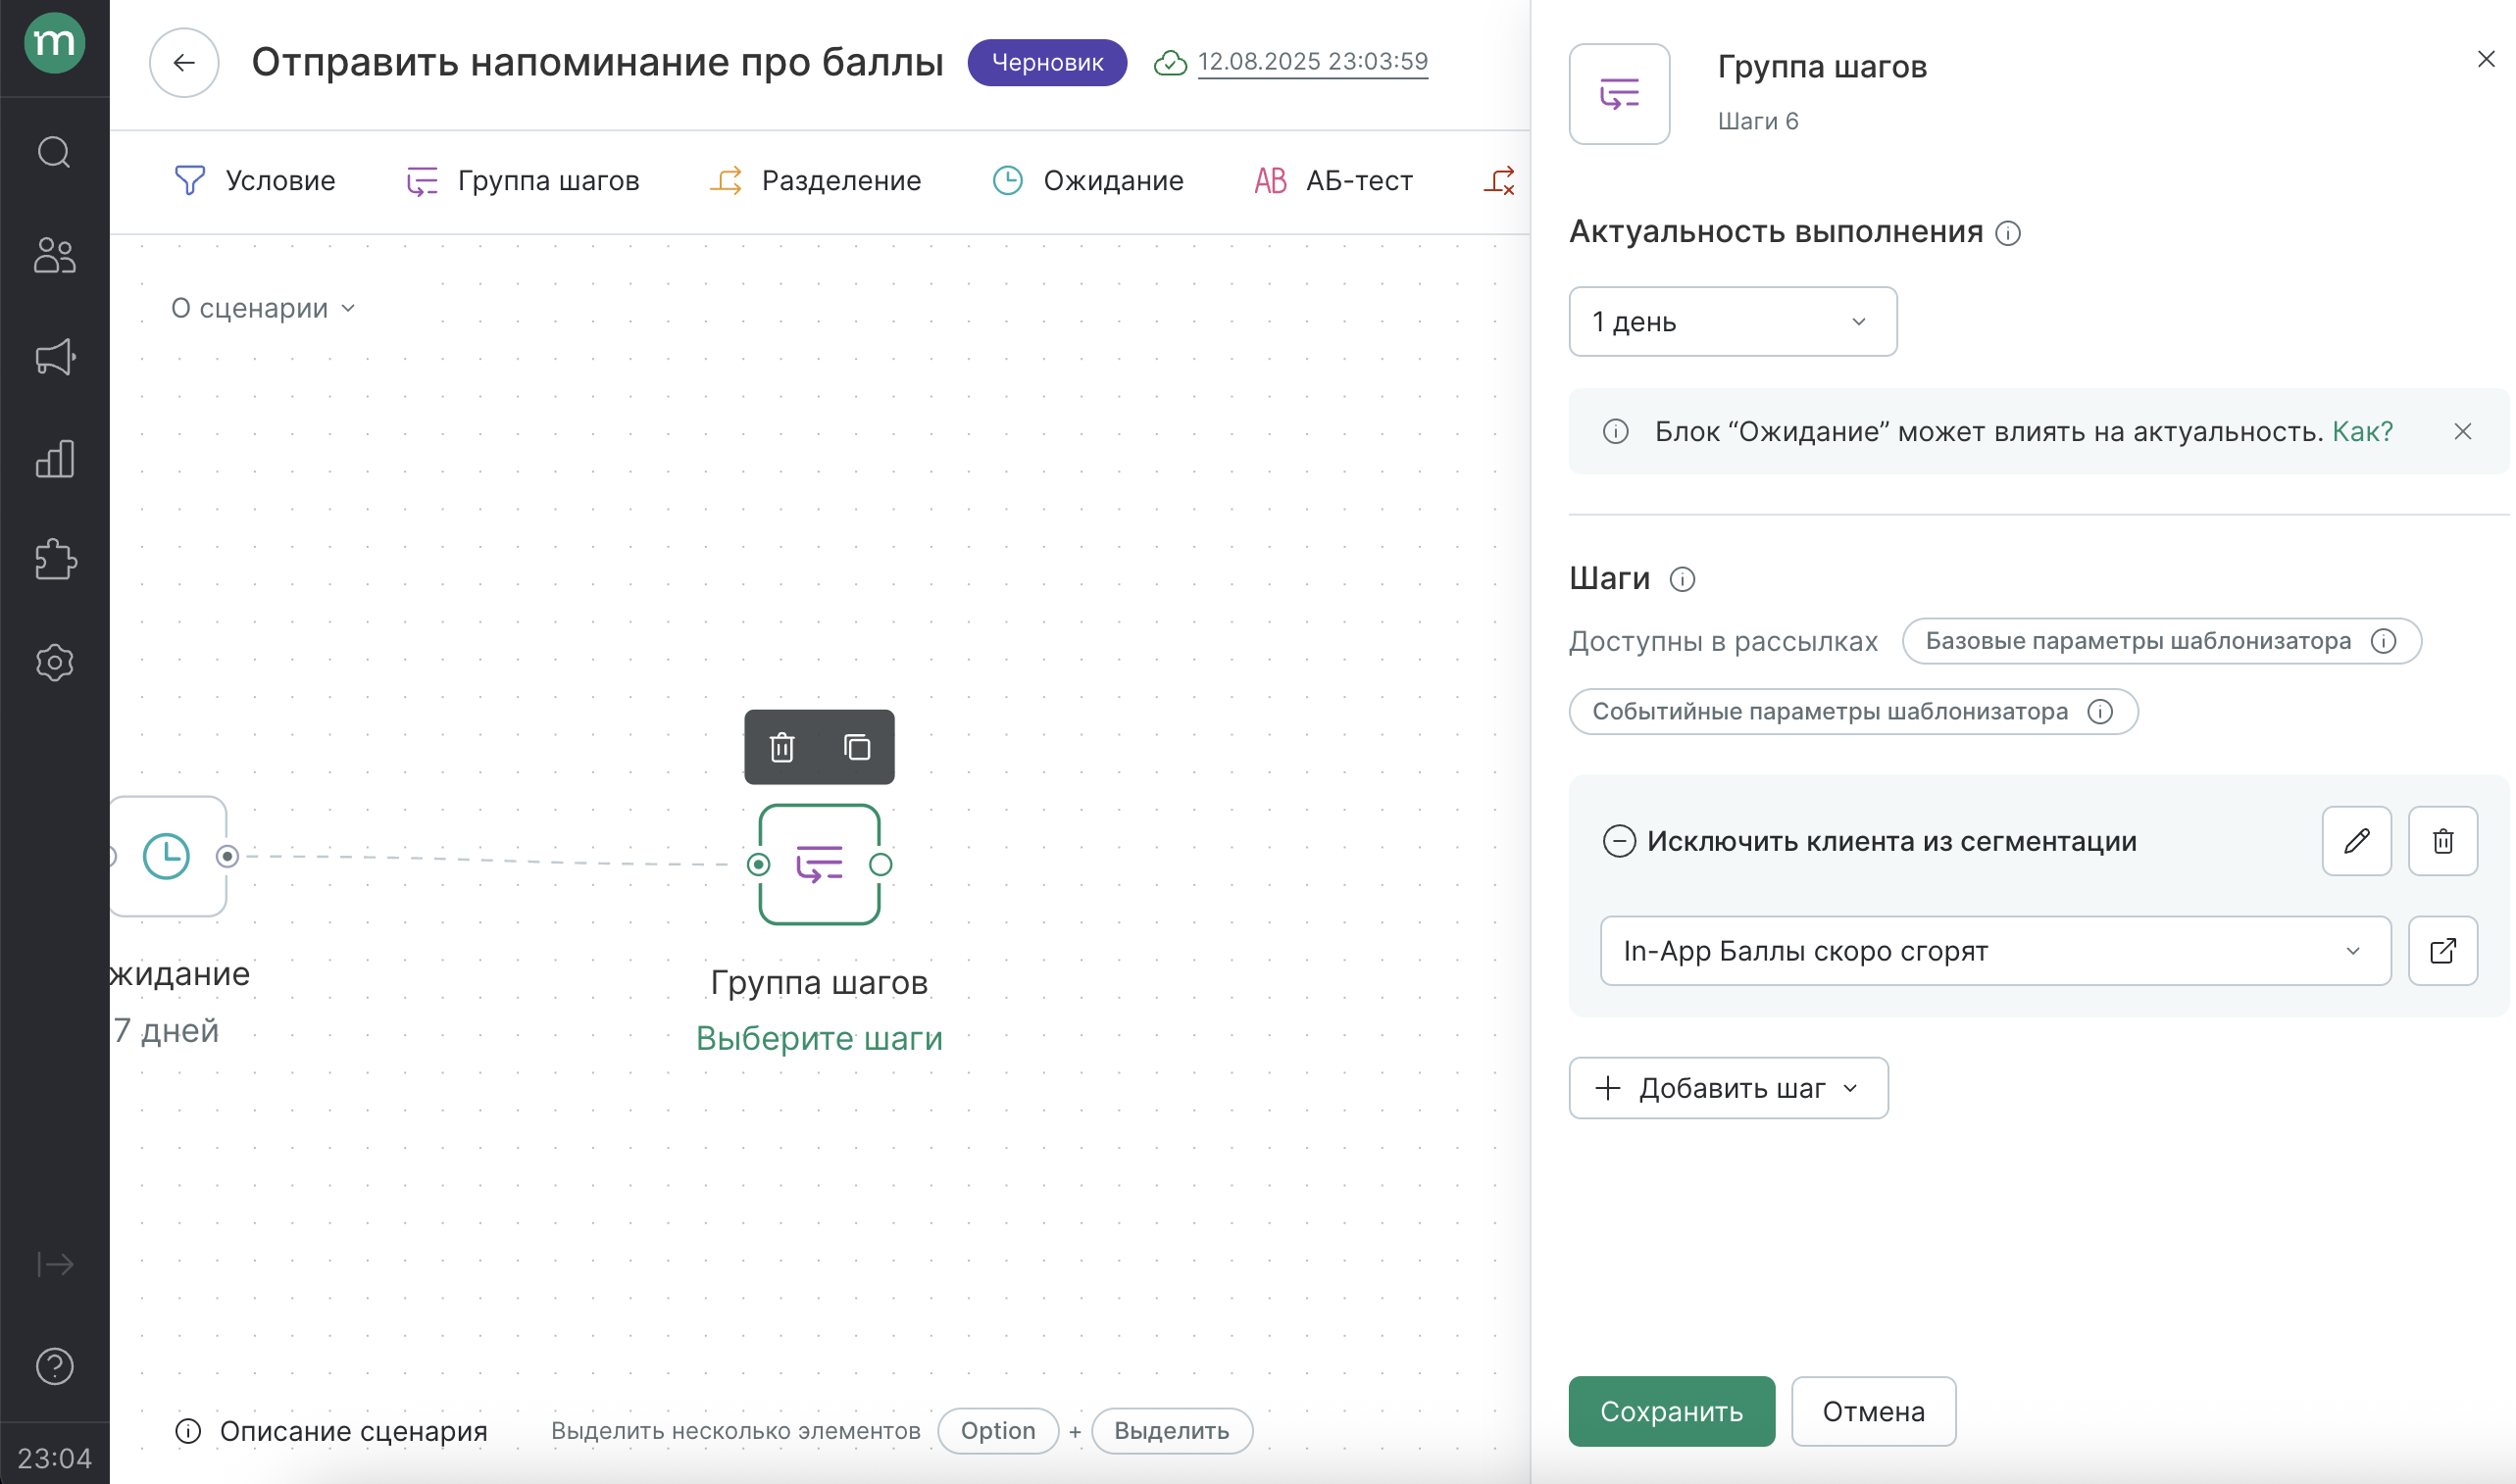Click the Группа шагов node output connector
The height and width of the screenshot is (1484, 2516).
pos(880,864)
